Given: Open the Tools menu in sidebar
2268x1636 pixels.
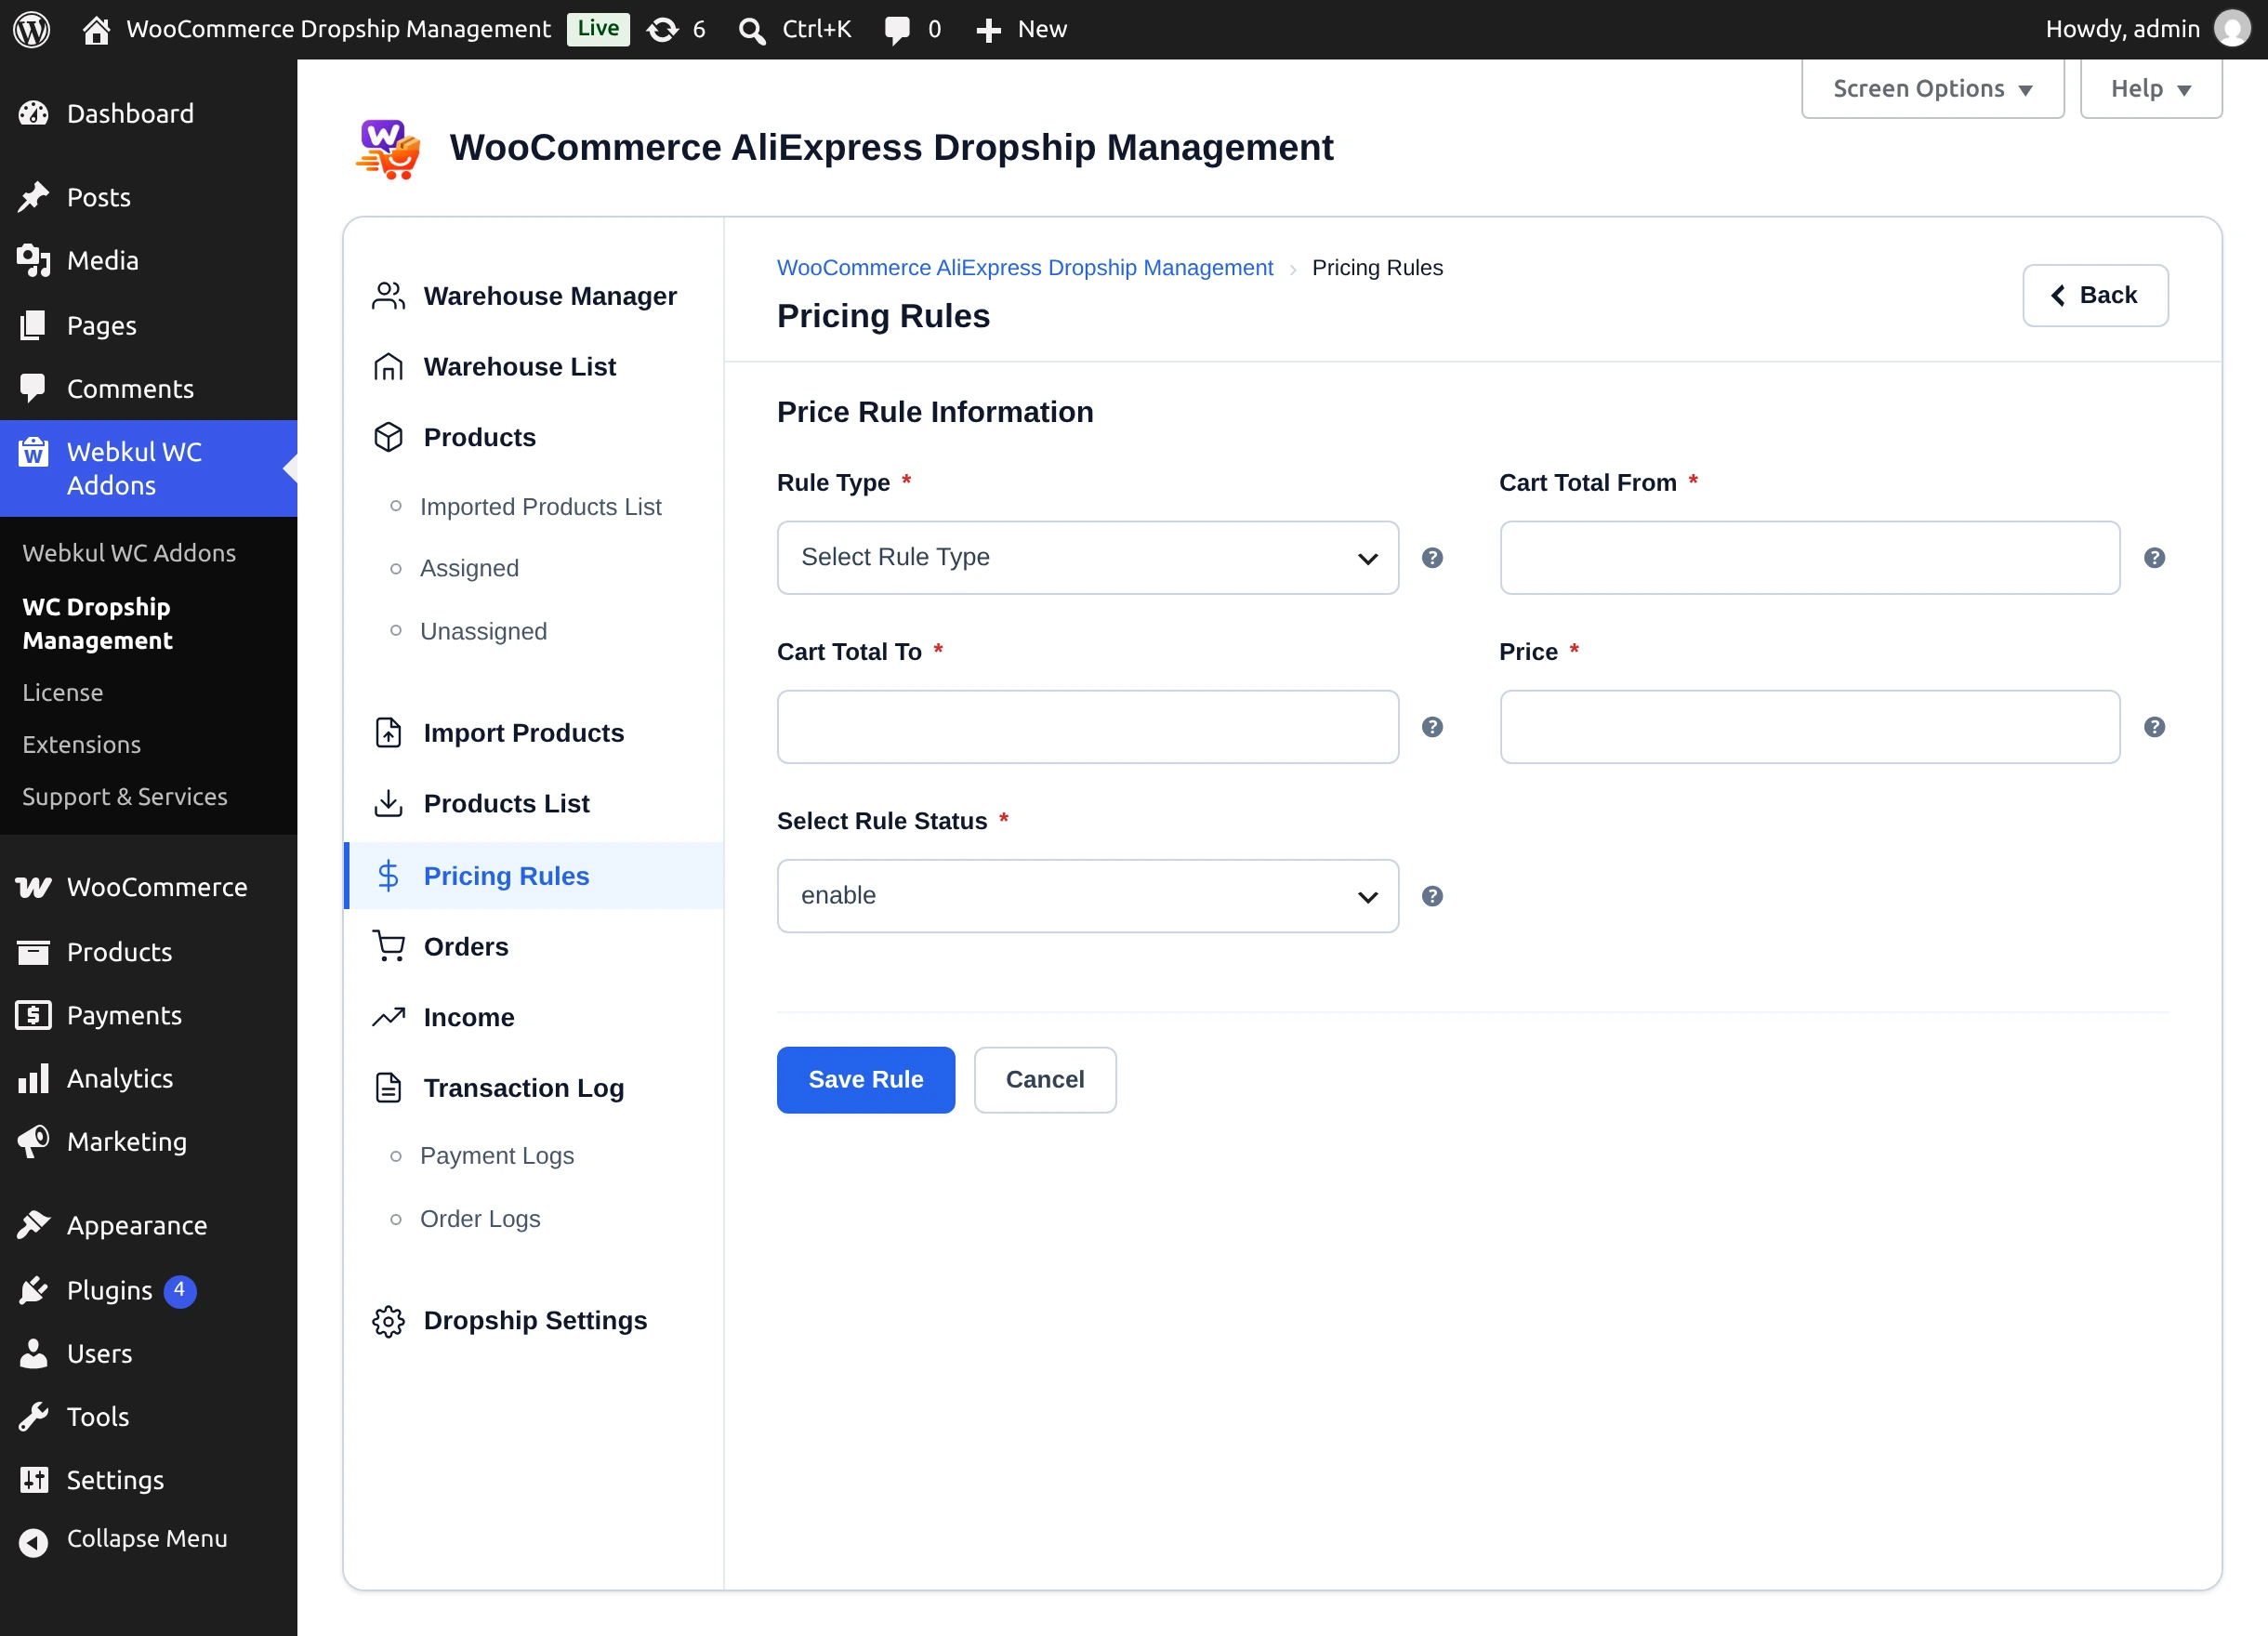Looking at the screenshot, I should point(148,1417).
